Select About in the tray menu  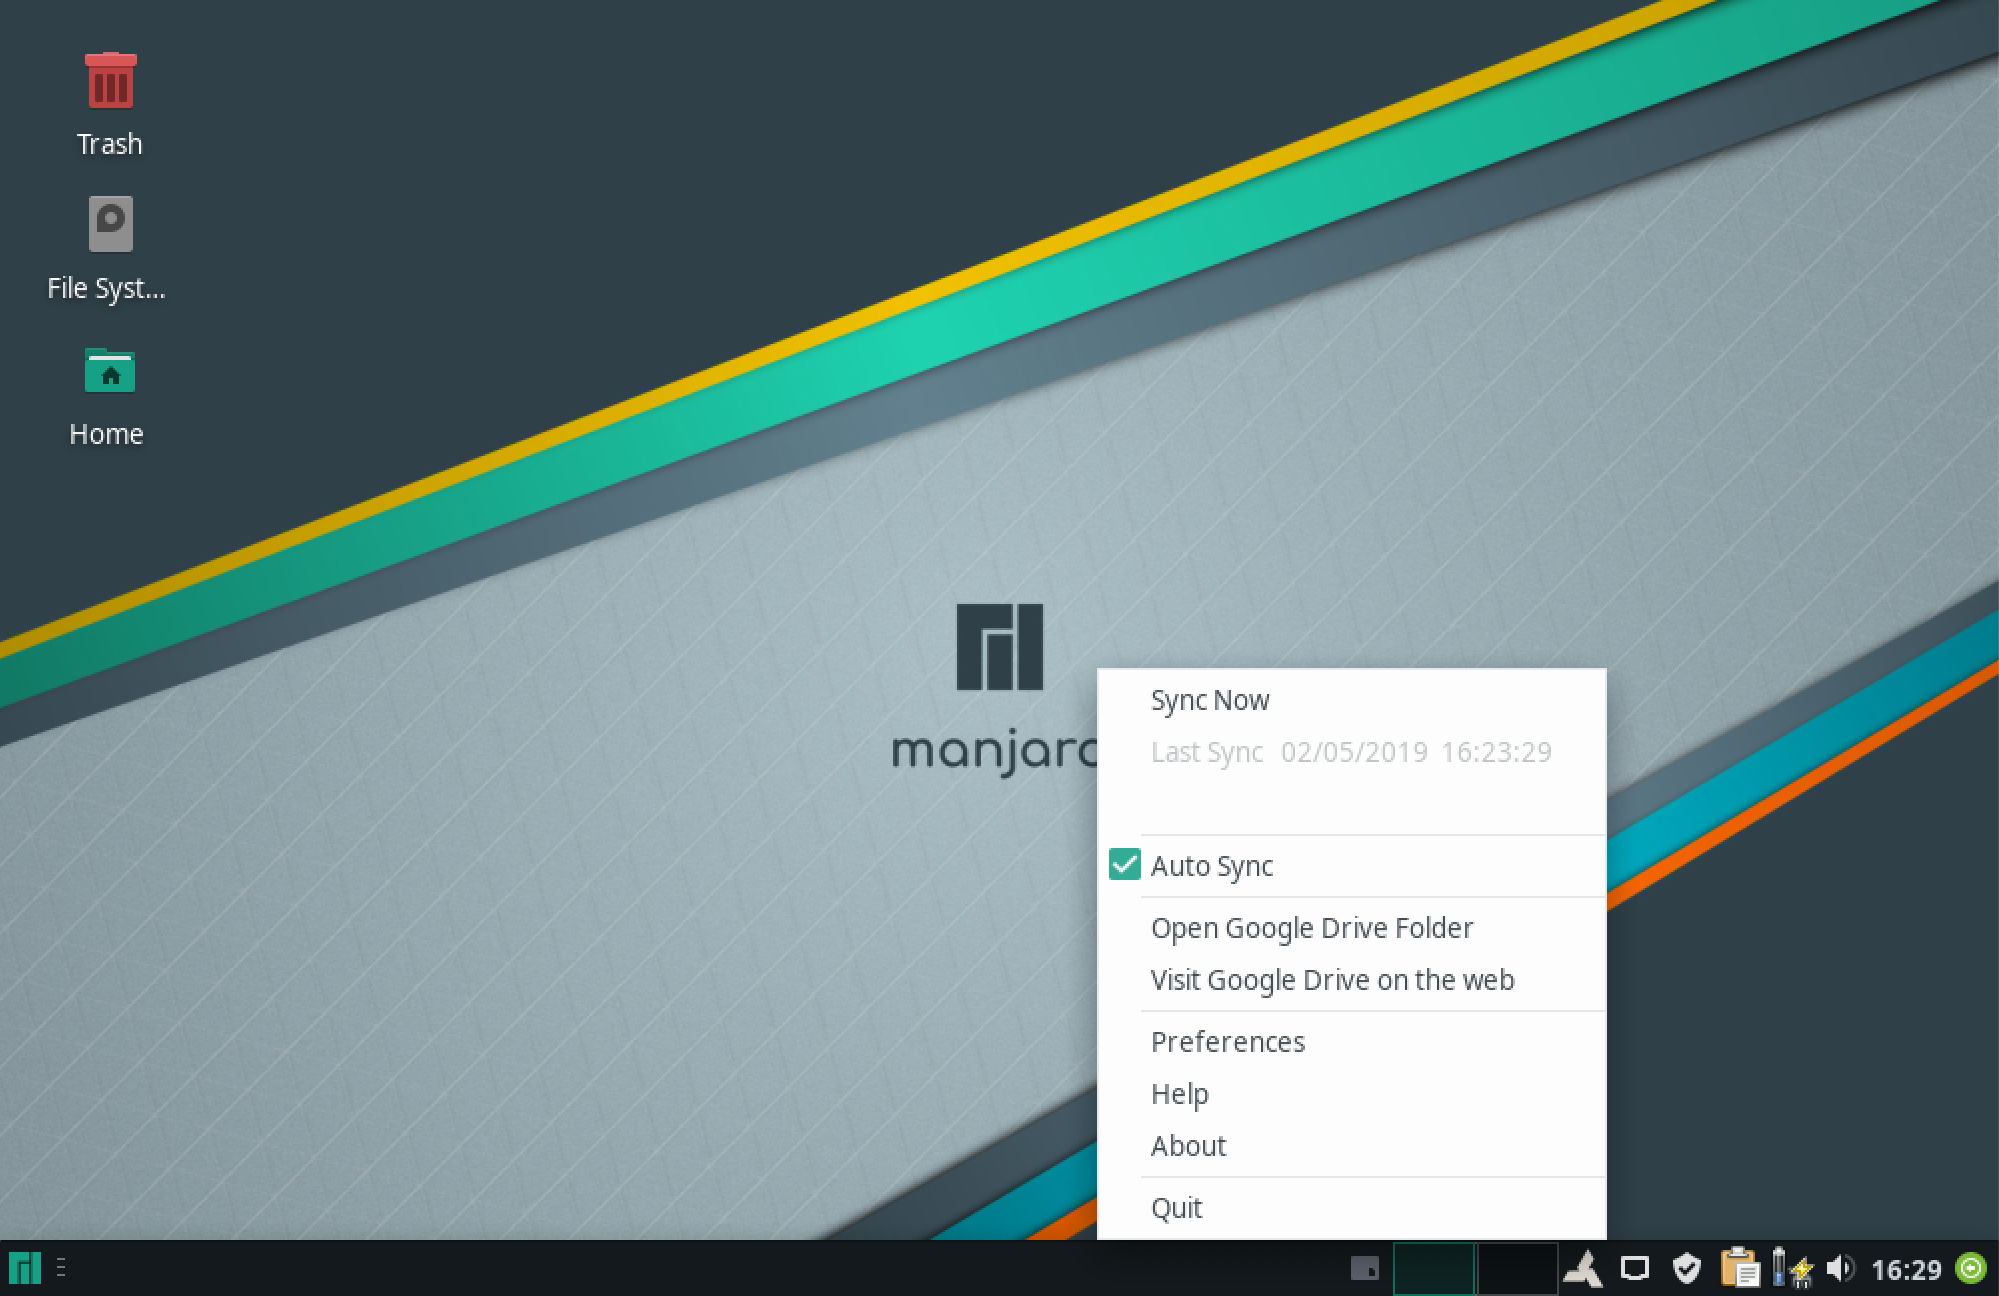1352,1146
